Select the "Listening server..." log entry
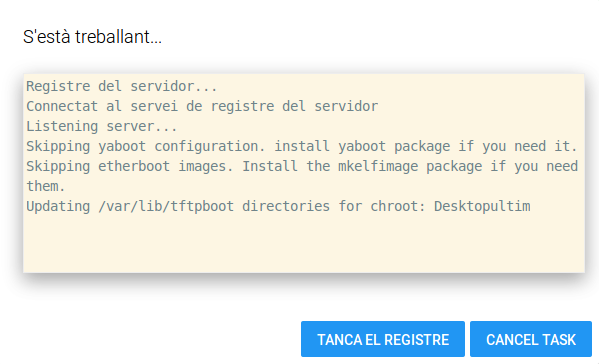 click(x=102, y=126)
